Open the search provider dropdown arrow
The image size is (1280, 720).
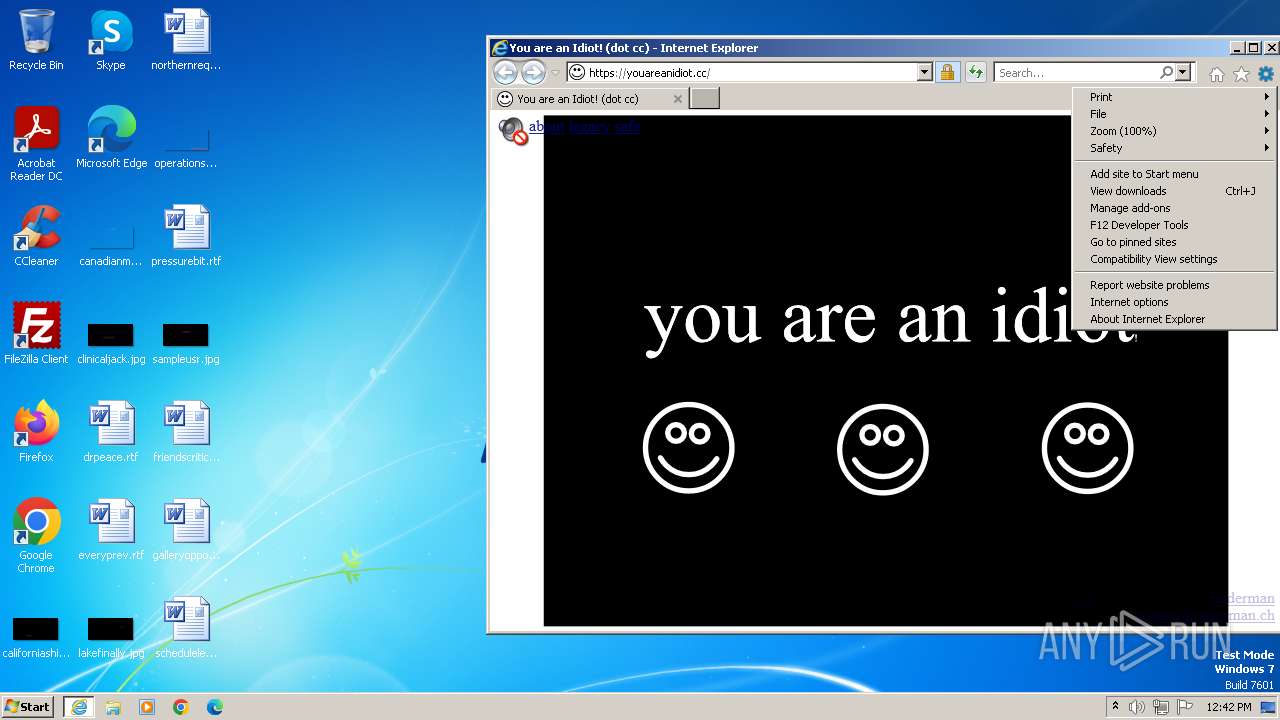1183,72
